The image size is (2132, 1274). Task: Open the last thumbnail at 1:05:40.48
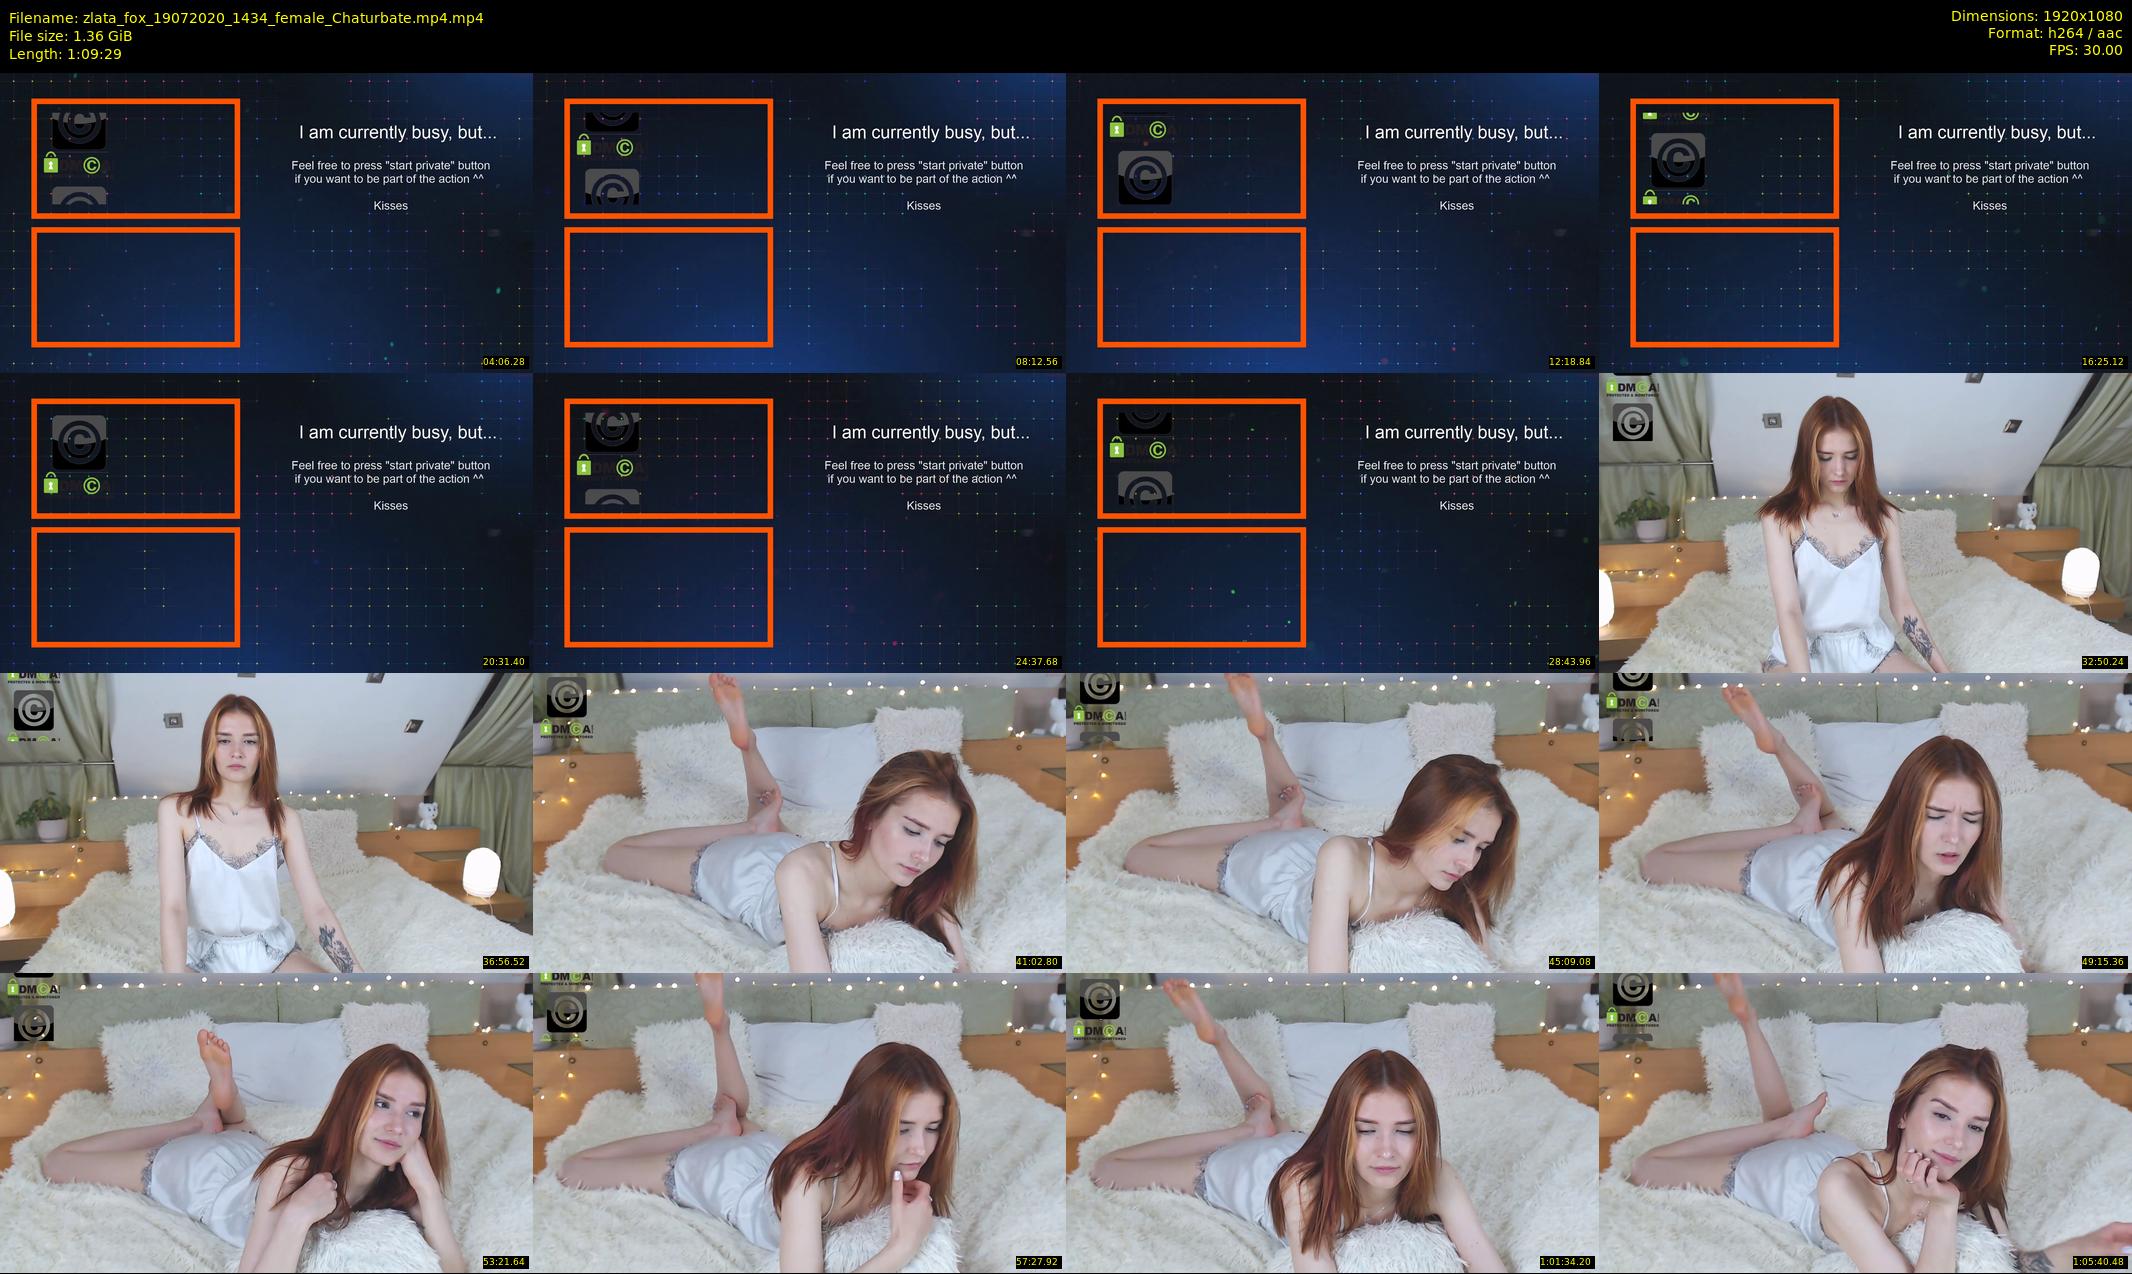point(1865,1122)
